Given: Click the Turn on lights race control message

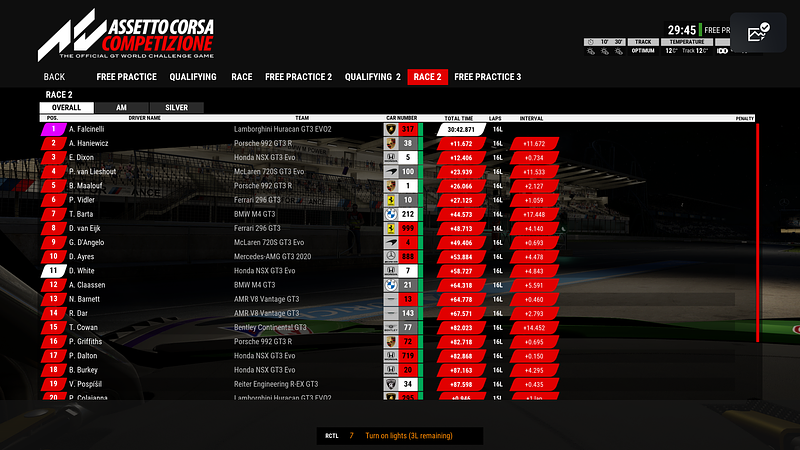Looking at the screenshot, I should pyautogui.click(x=409, y=436).
